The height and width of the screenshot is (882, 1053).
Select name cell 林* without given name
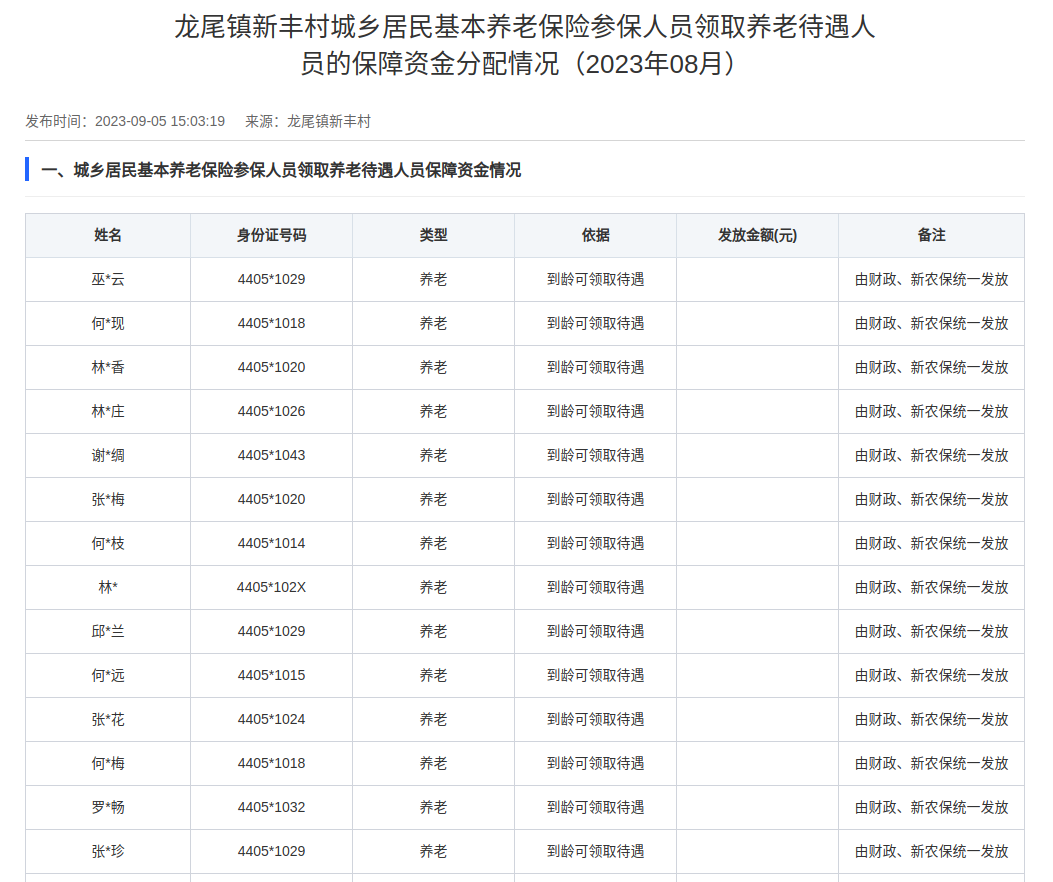[x=108, y=587]
